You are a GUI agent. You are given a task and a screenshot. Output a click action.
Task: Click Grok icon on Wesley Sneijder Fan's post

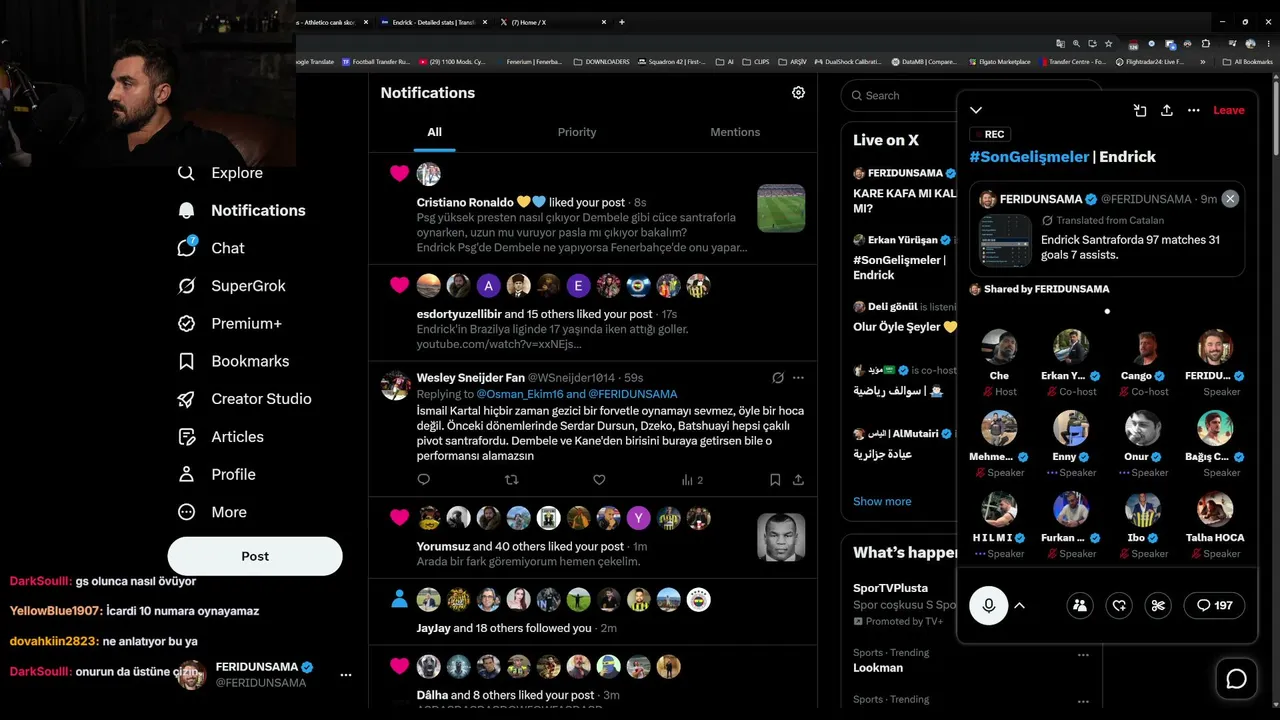tap(777, 378)
